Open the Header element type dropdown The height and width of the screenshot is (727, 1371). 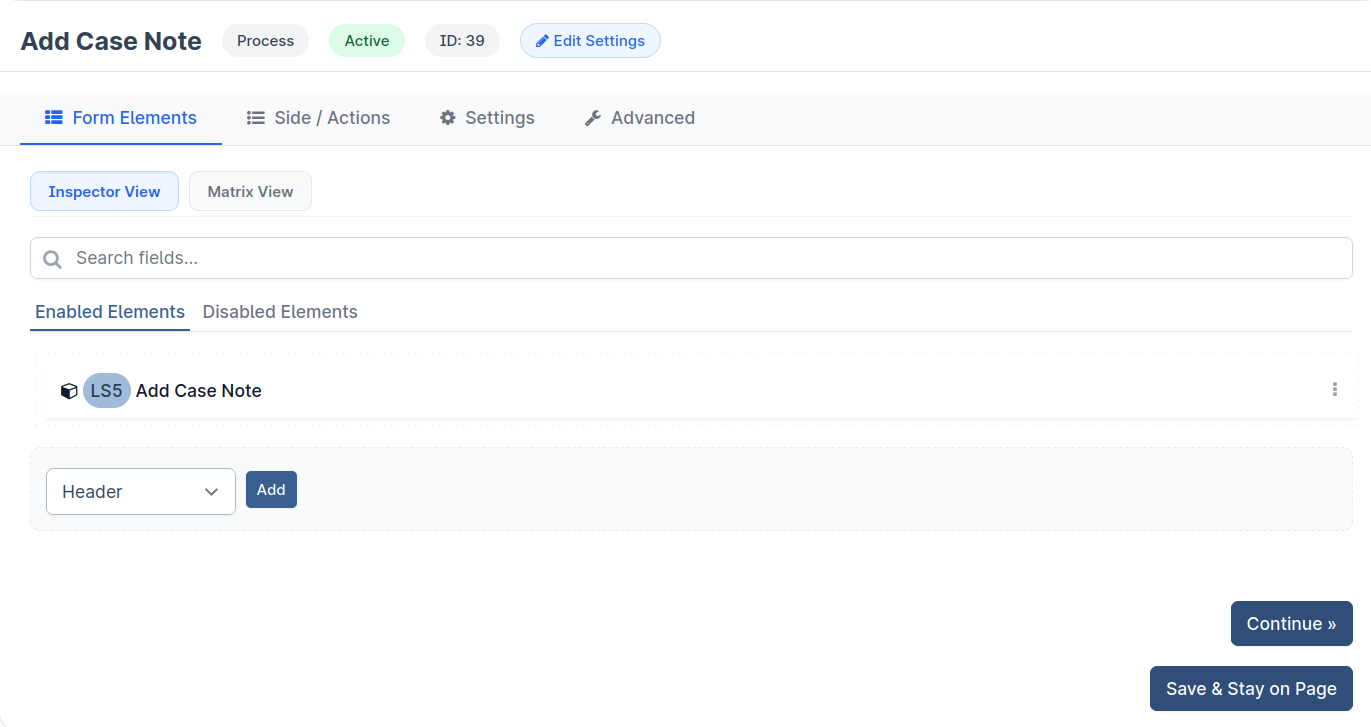tap(141, 491)
